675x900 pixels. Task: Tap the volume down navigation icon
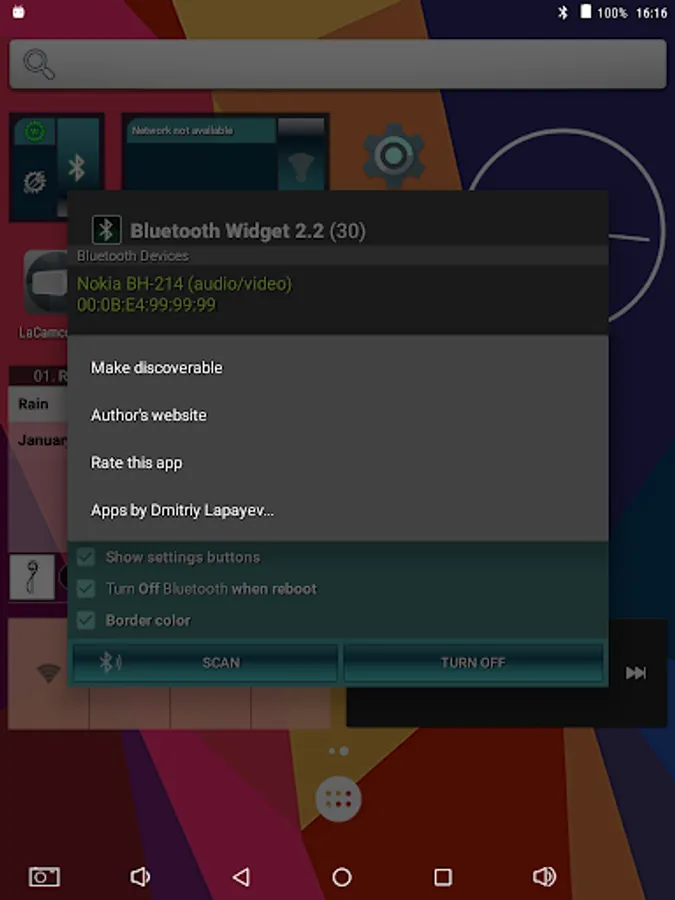139,876
